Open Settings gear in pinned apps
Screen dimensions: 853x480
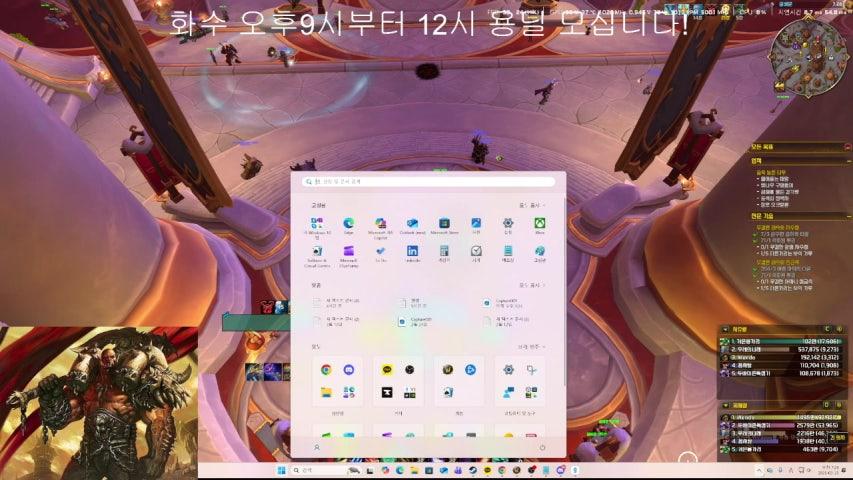click(508, 224)
